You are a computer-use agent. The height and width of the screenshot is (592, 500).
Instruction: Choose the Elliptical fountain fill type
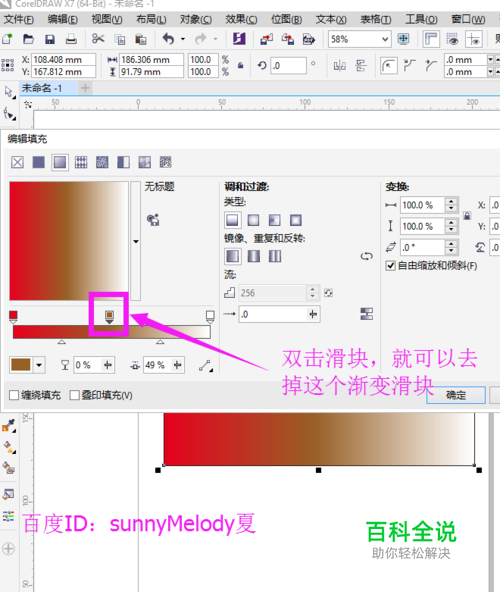pyautogui.click(x=253, y=220)
